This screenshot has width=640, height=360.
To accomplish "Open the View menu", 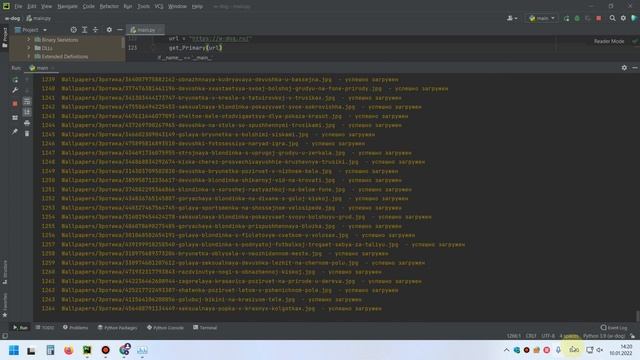I will tap(47, 7).
